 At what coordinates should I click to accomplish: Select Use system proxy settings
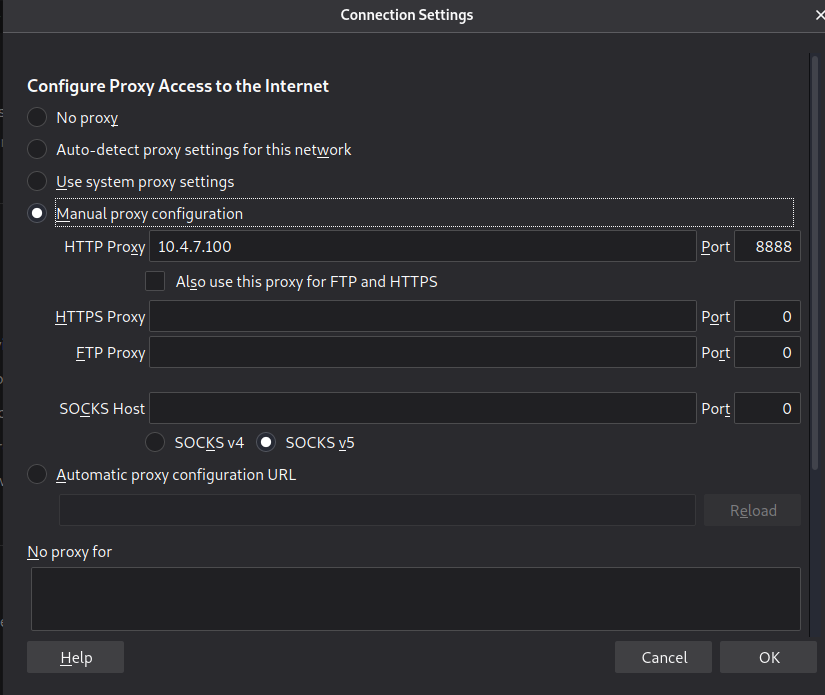(37, 182)
